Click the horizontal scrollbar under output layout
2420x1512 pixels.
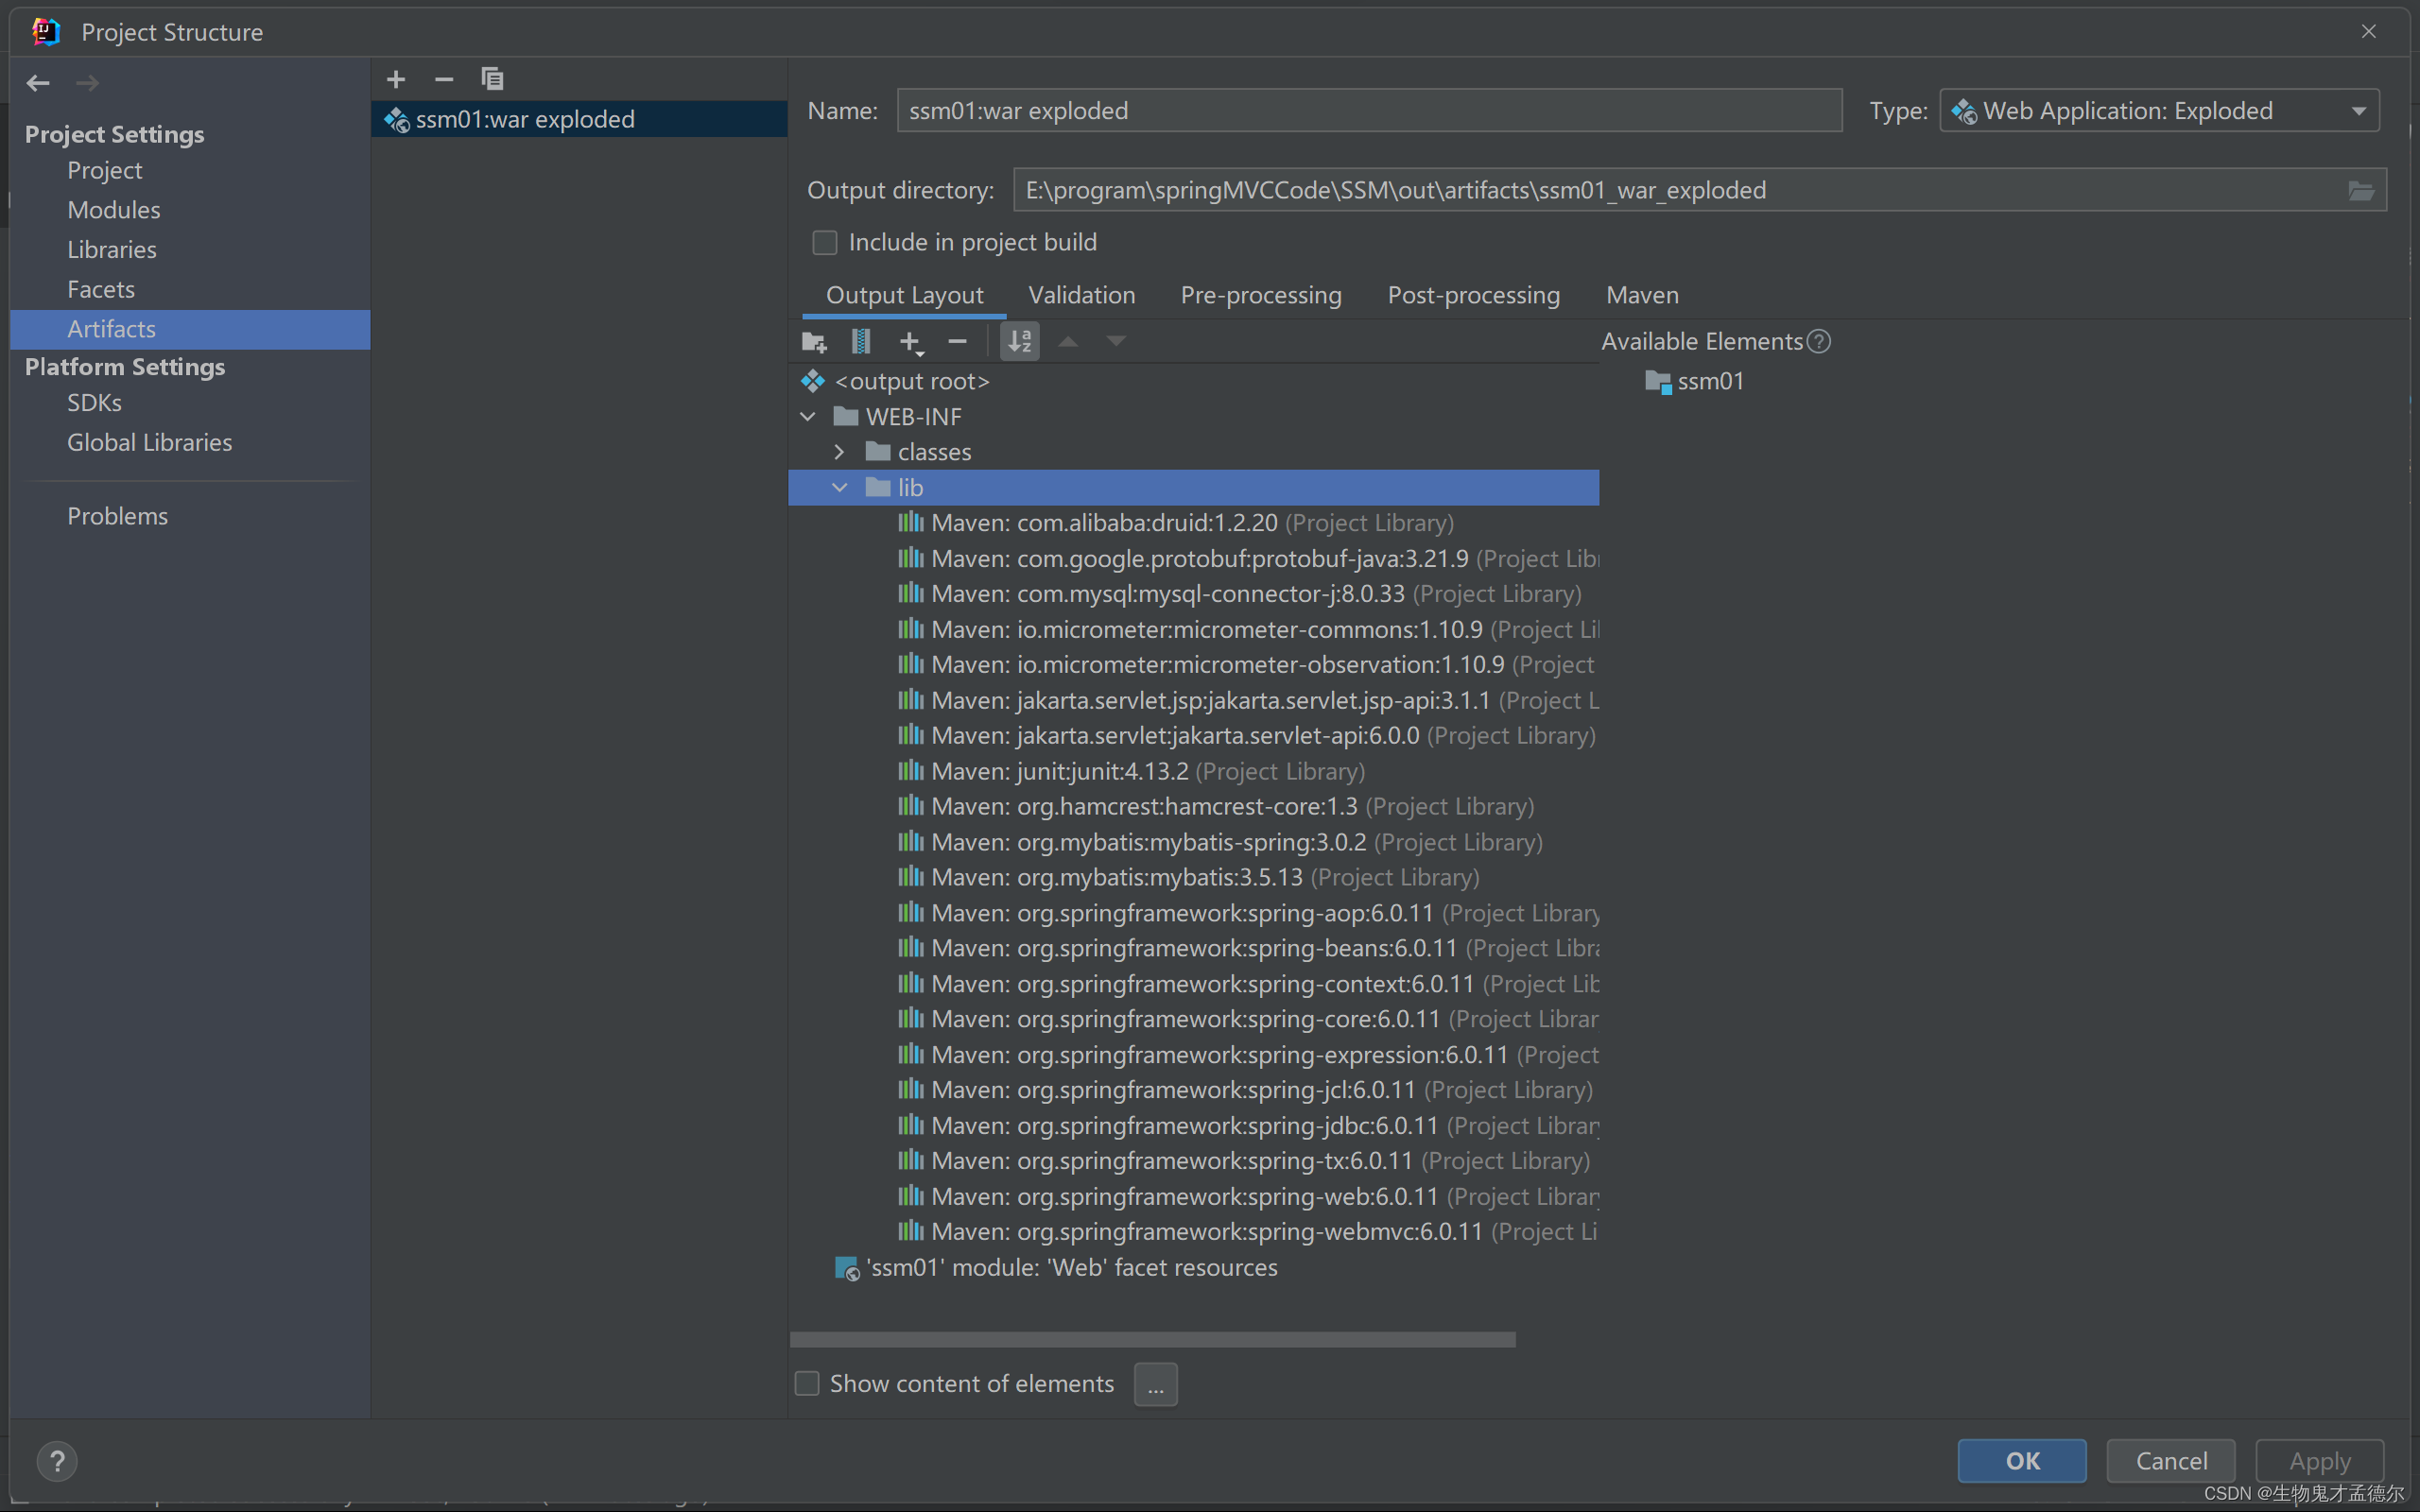click(1152, 1339)
